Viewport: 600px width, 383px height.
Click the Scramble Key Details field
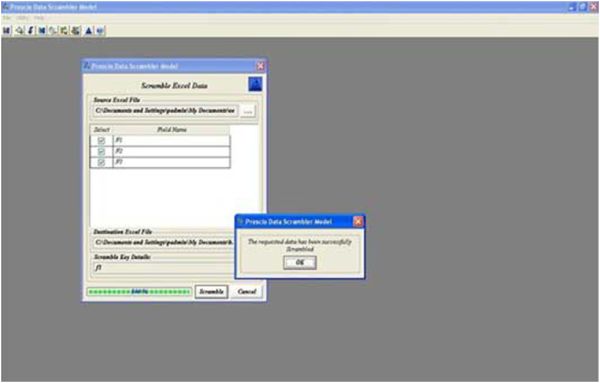click(164, 268)
